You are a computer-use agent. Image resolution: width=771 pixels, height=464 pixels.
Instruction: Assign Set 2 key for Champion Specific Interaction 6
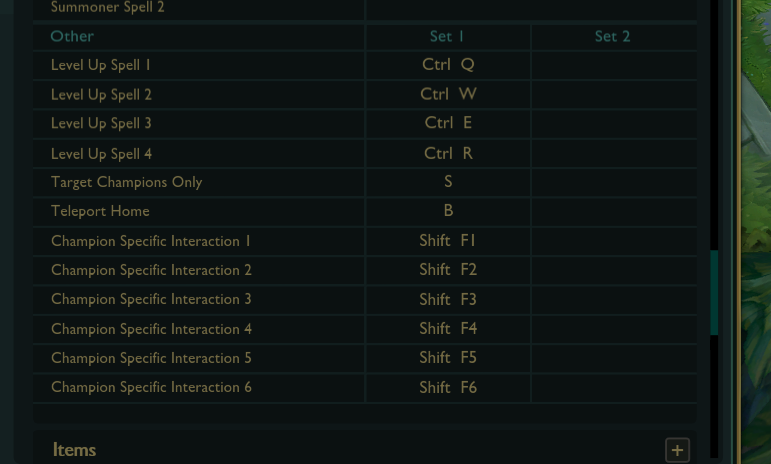614,387
